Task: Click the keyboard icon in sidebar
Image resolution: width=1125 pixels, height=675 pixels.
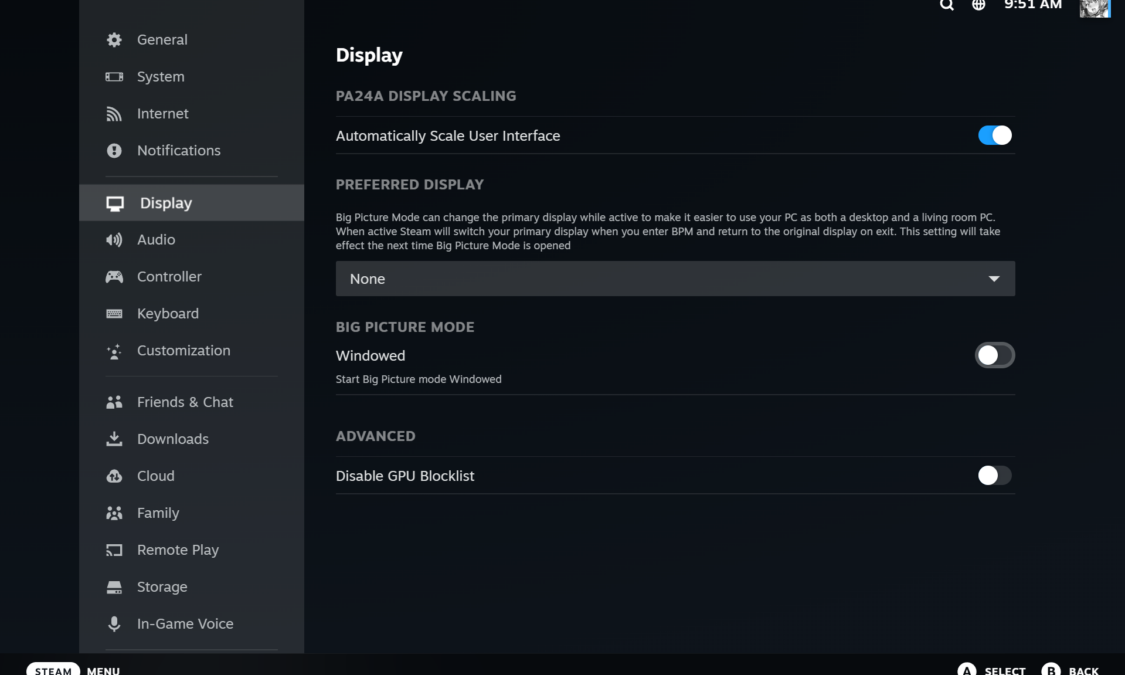Action: click(114, 313)
